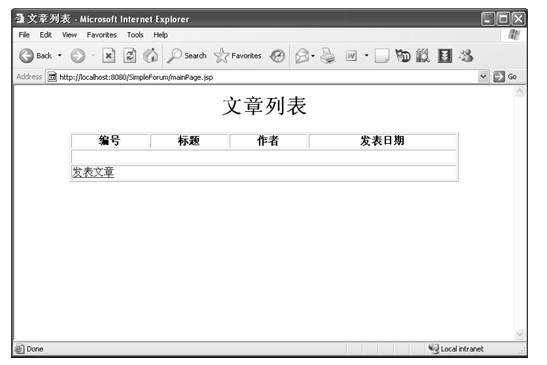Screen dimensions: 547x365
Task: Open the Edit menu
Action: point(45,35)
